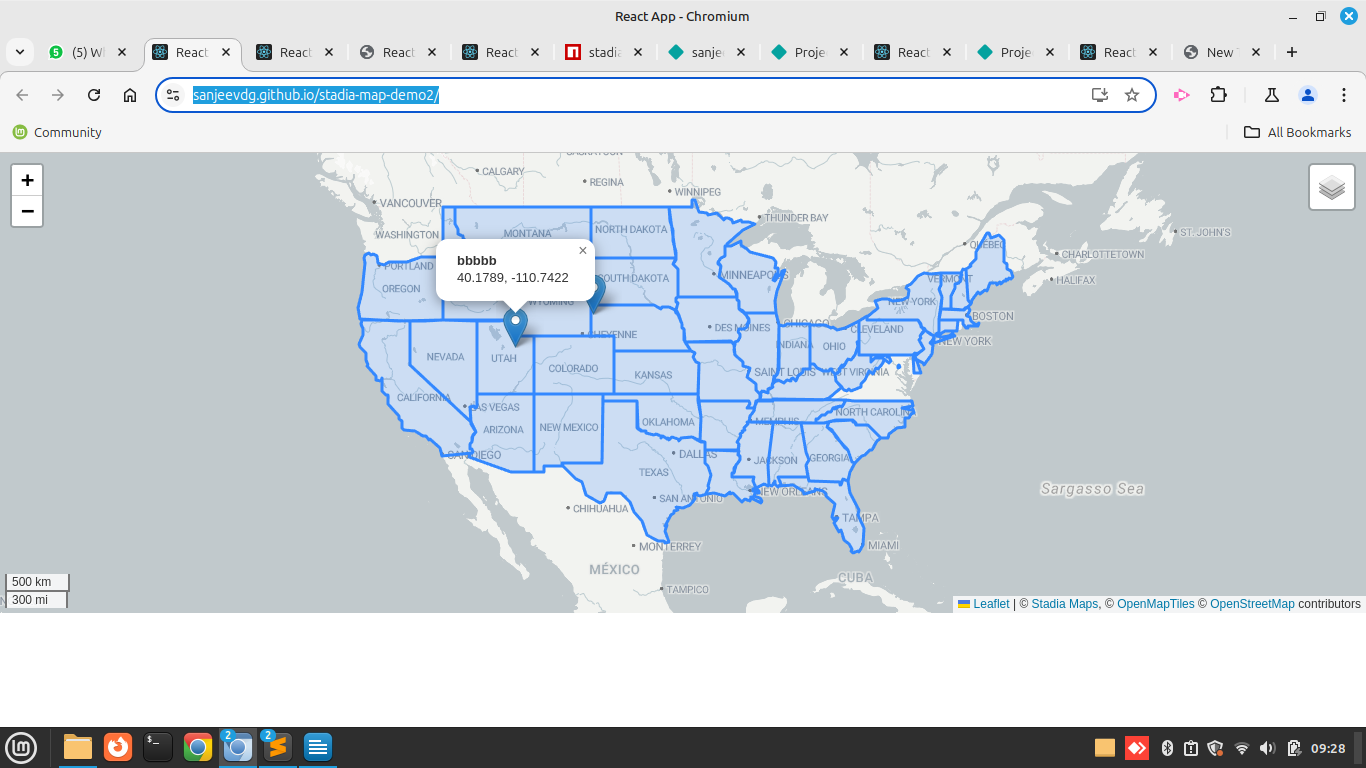This screenshot has width=1366, height=768.
Task: Follow the OpenStreetMap attribution link
Action: click(1252, 604)
